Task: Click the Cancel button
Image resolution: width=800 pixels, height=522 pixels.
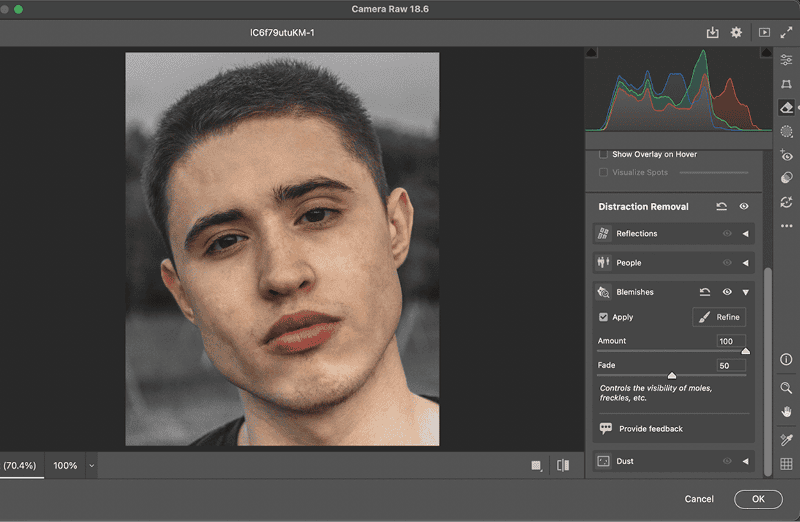Action: 699,499
